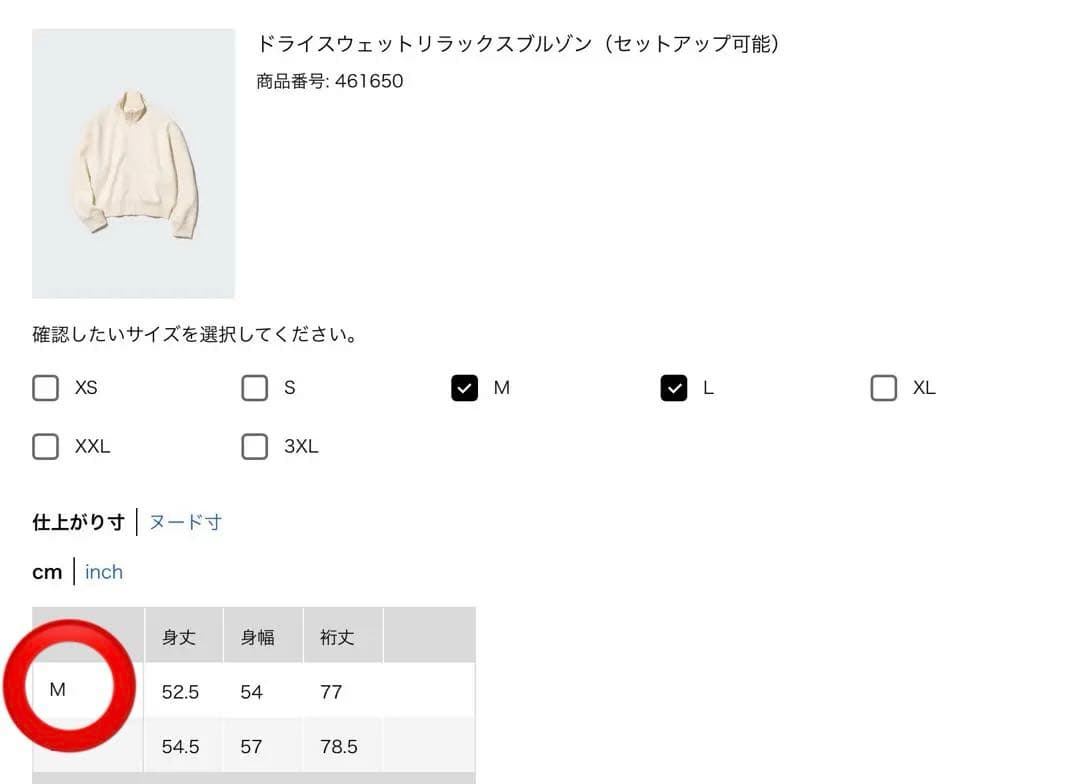Click the M row label in size table
Screen dimensions: 1080x784
coord(58,690)
